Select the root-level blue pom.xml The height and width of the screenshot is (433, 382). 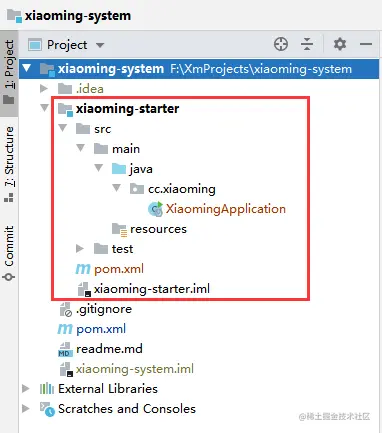tap(101, 329)
